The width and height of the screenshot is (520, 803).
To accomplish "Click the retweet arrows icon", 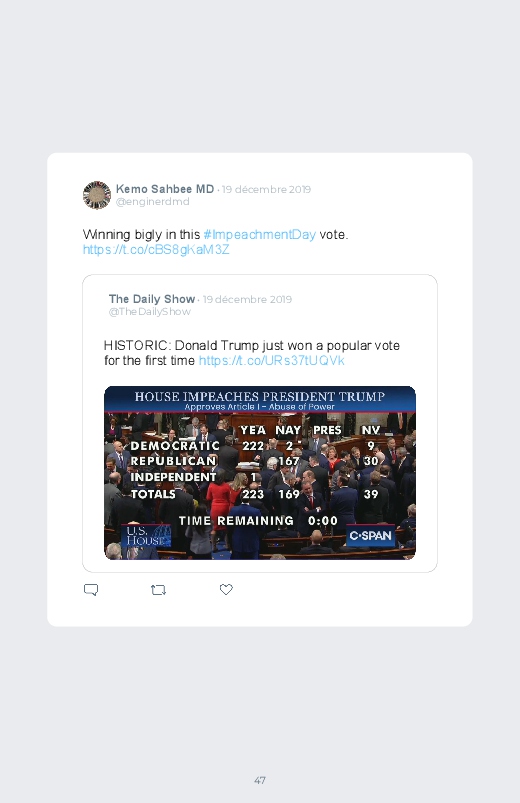I will point(158,590).
